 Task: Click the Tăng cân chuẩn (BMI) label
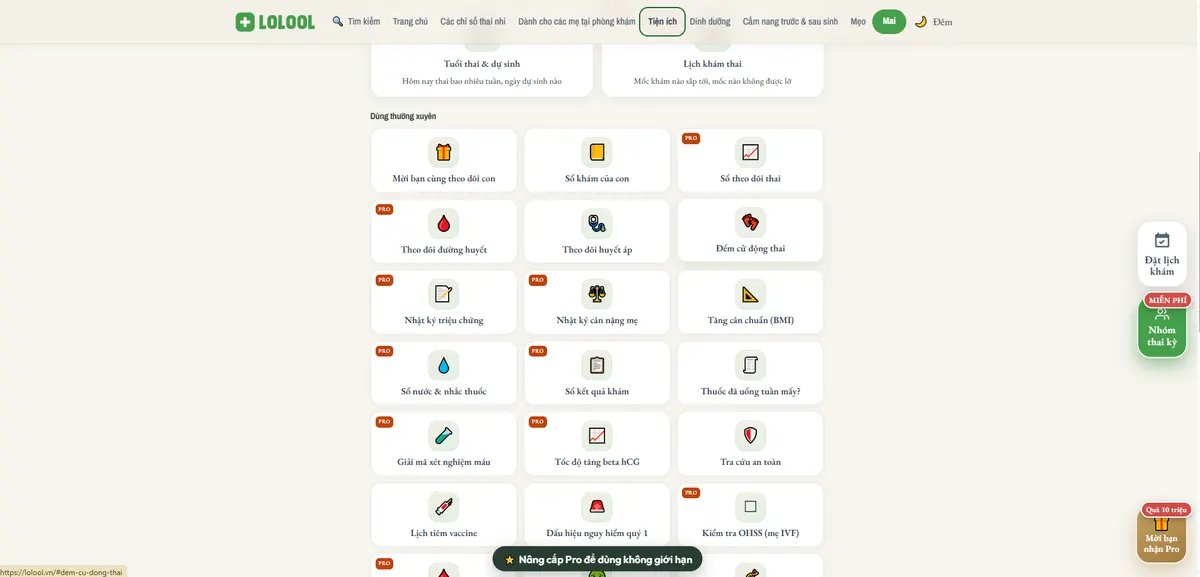click(751, 321)
